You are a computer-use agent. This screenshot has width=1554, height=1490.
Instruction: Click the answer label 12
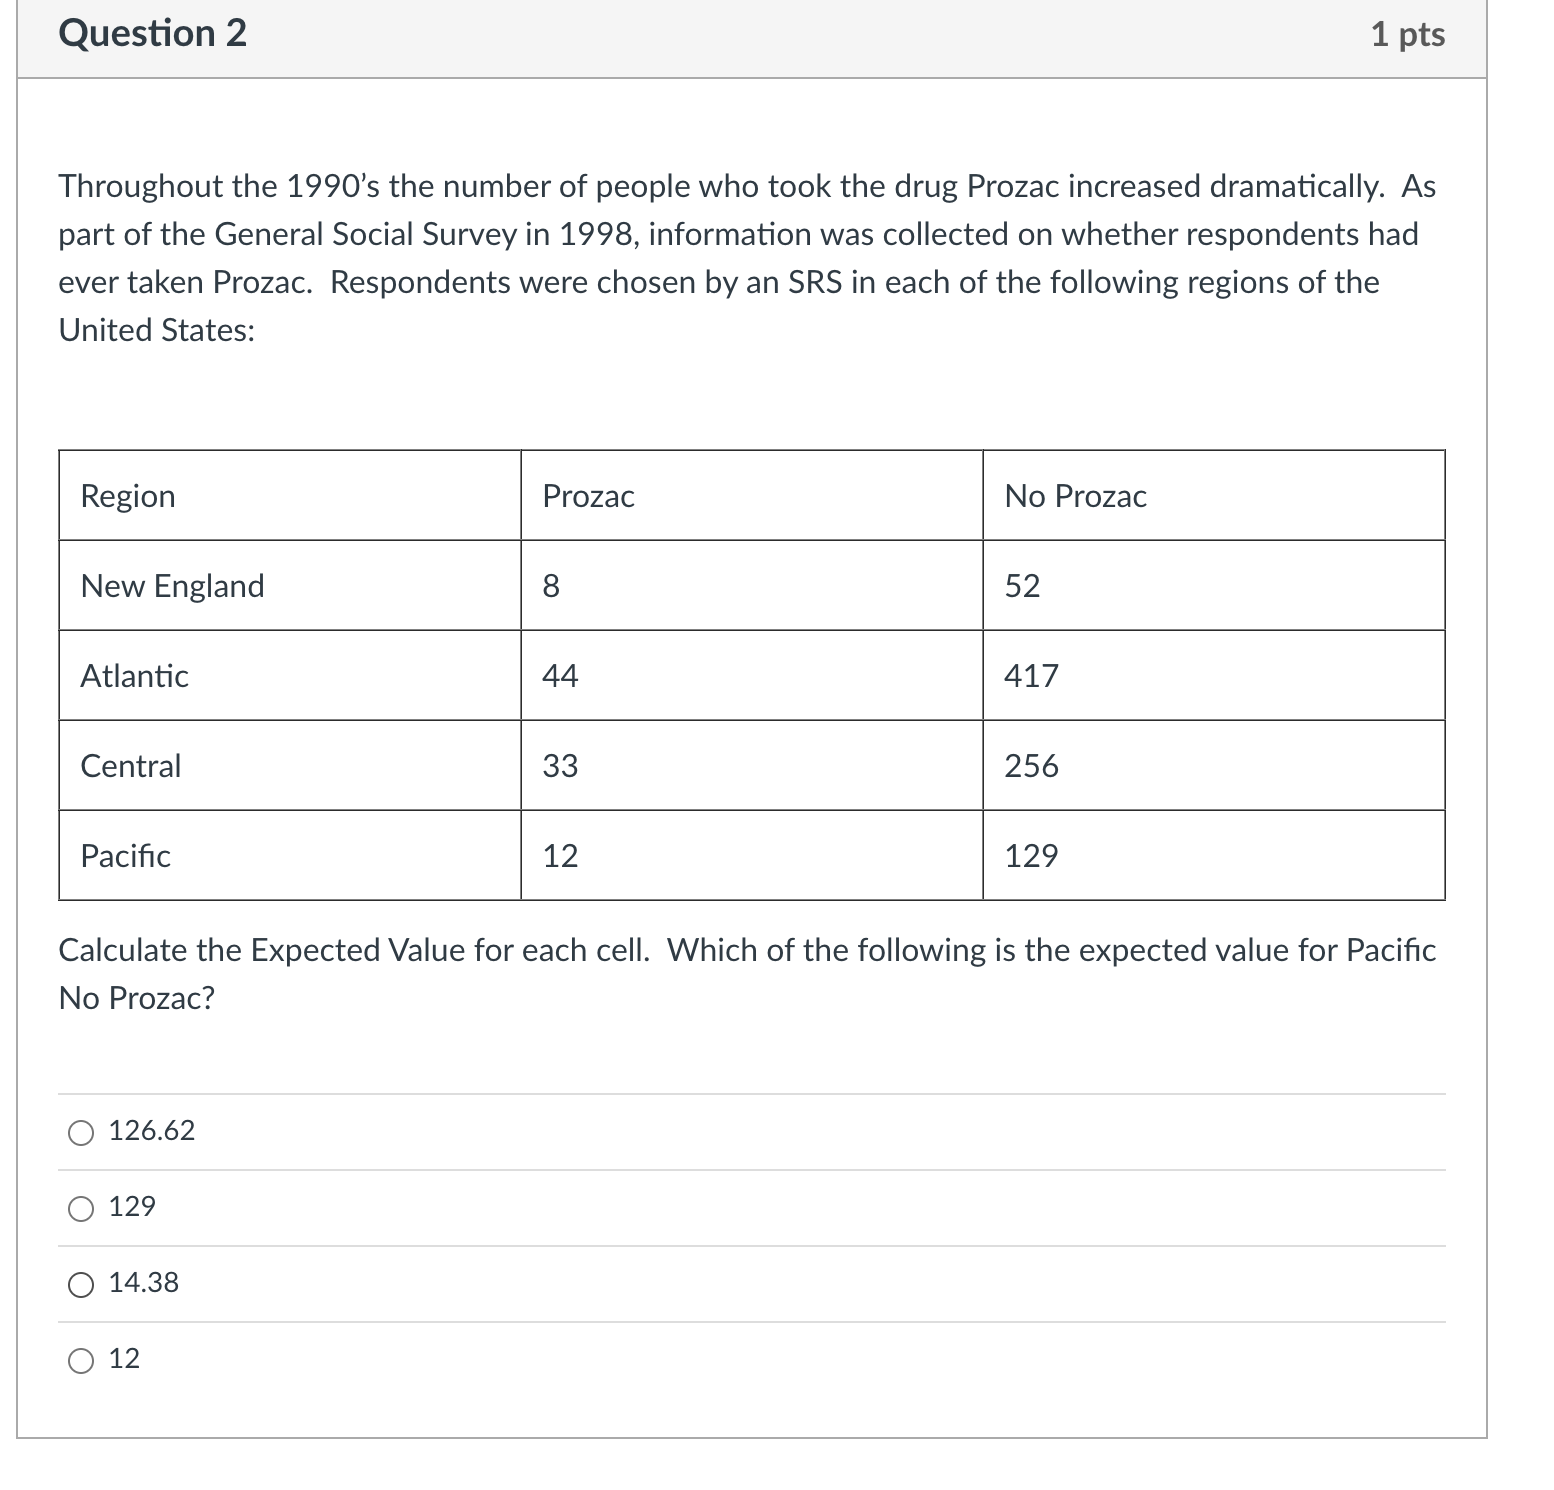pos(124,1360)
